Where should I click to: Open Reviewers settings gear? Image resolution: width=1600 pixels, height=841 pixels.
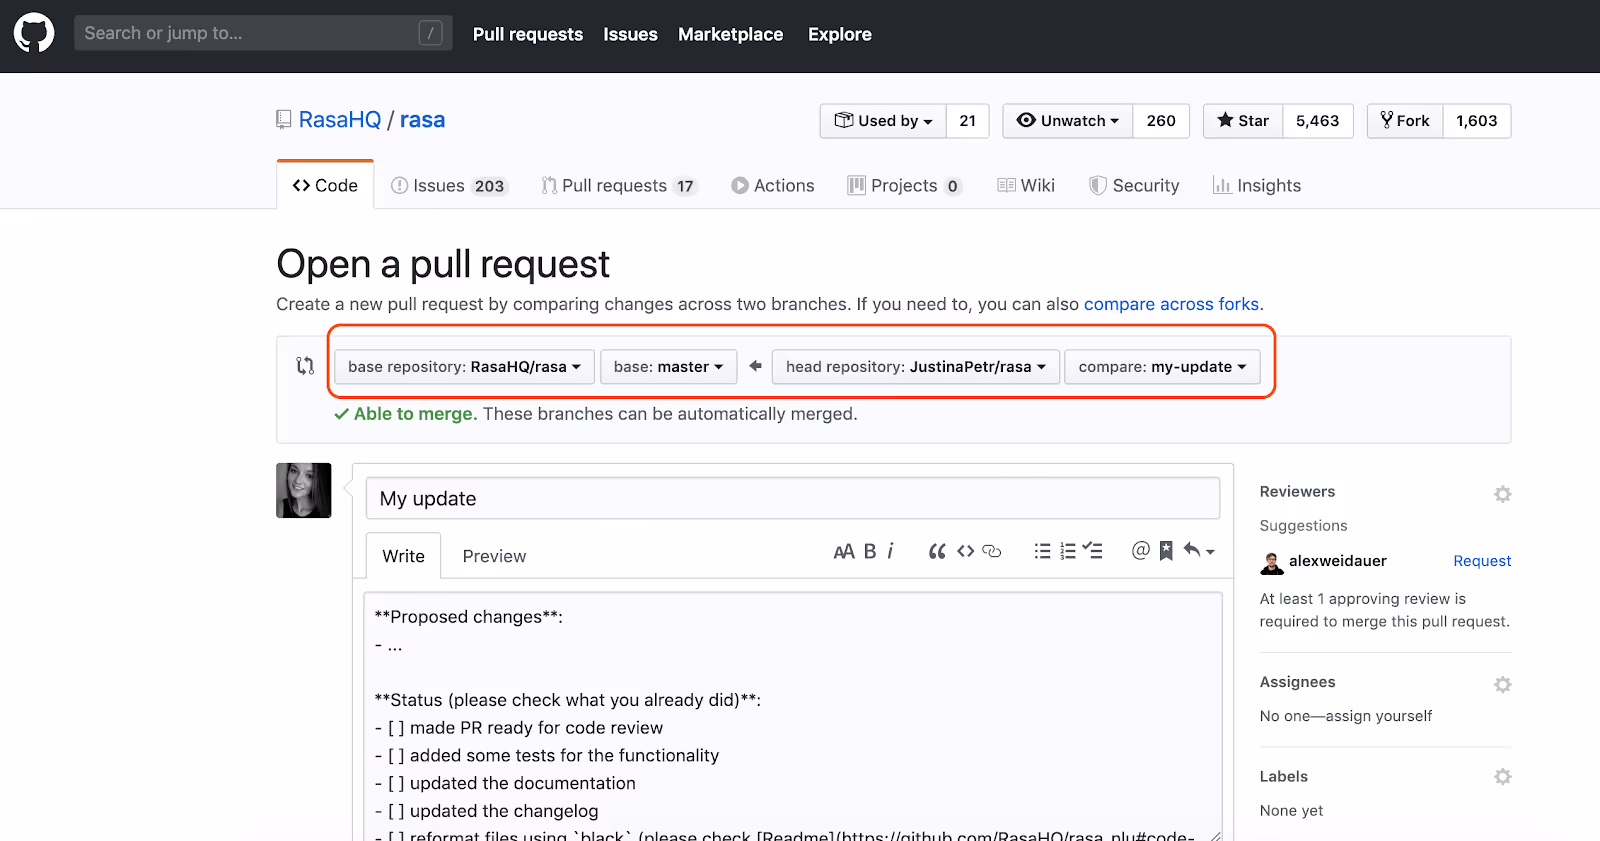tap(1502, 494)
